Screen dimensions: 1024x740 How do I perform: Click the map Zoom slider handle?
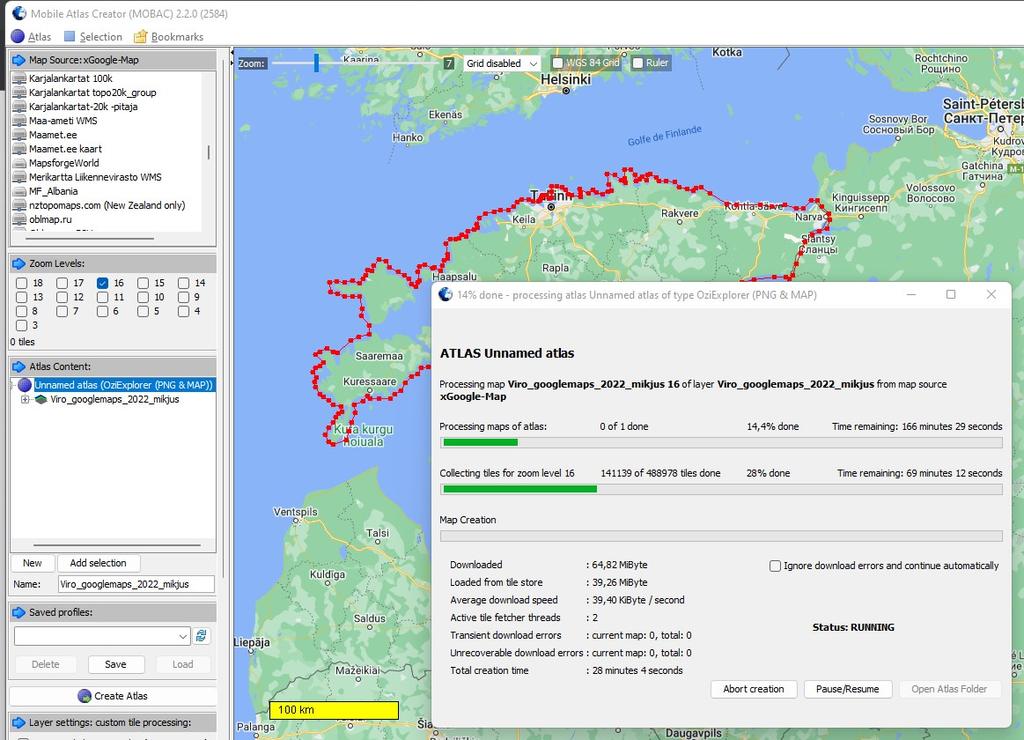[316, 63]
